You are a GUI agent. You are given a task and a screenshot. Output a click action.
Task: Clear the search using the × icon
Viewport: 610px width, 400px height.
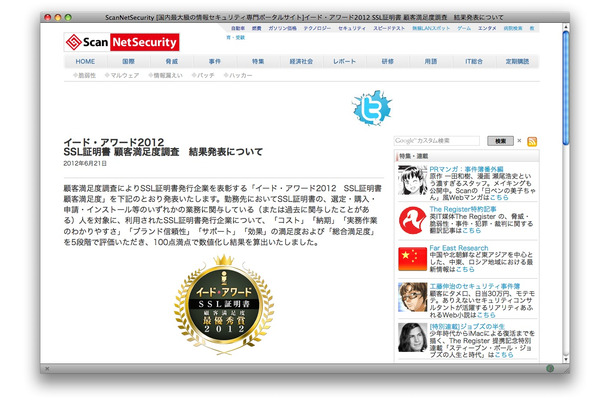point(519,141)
